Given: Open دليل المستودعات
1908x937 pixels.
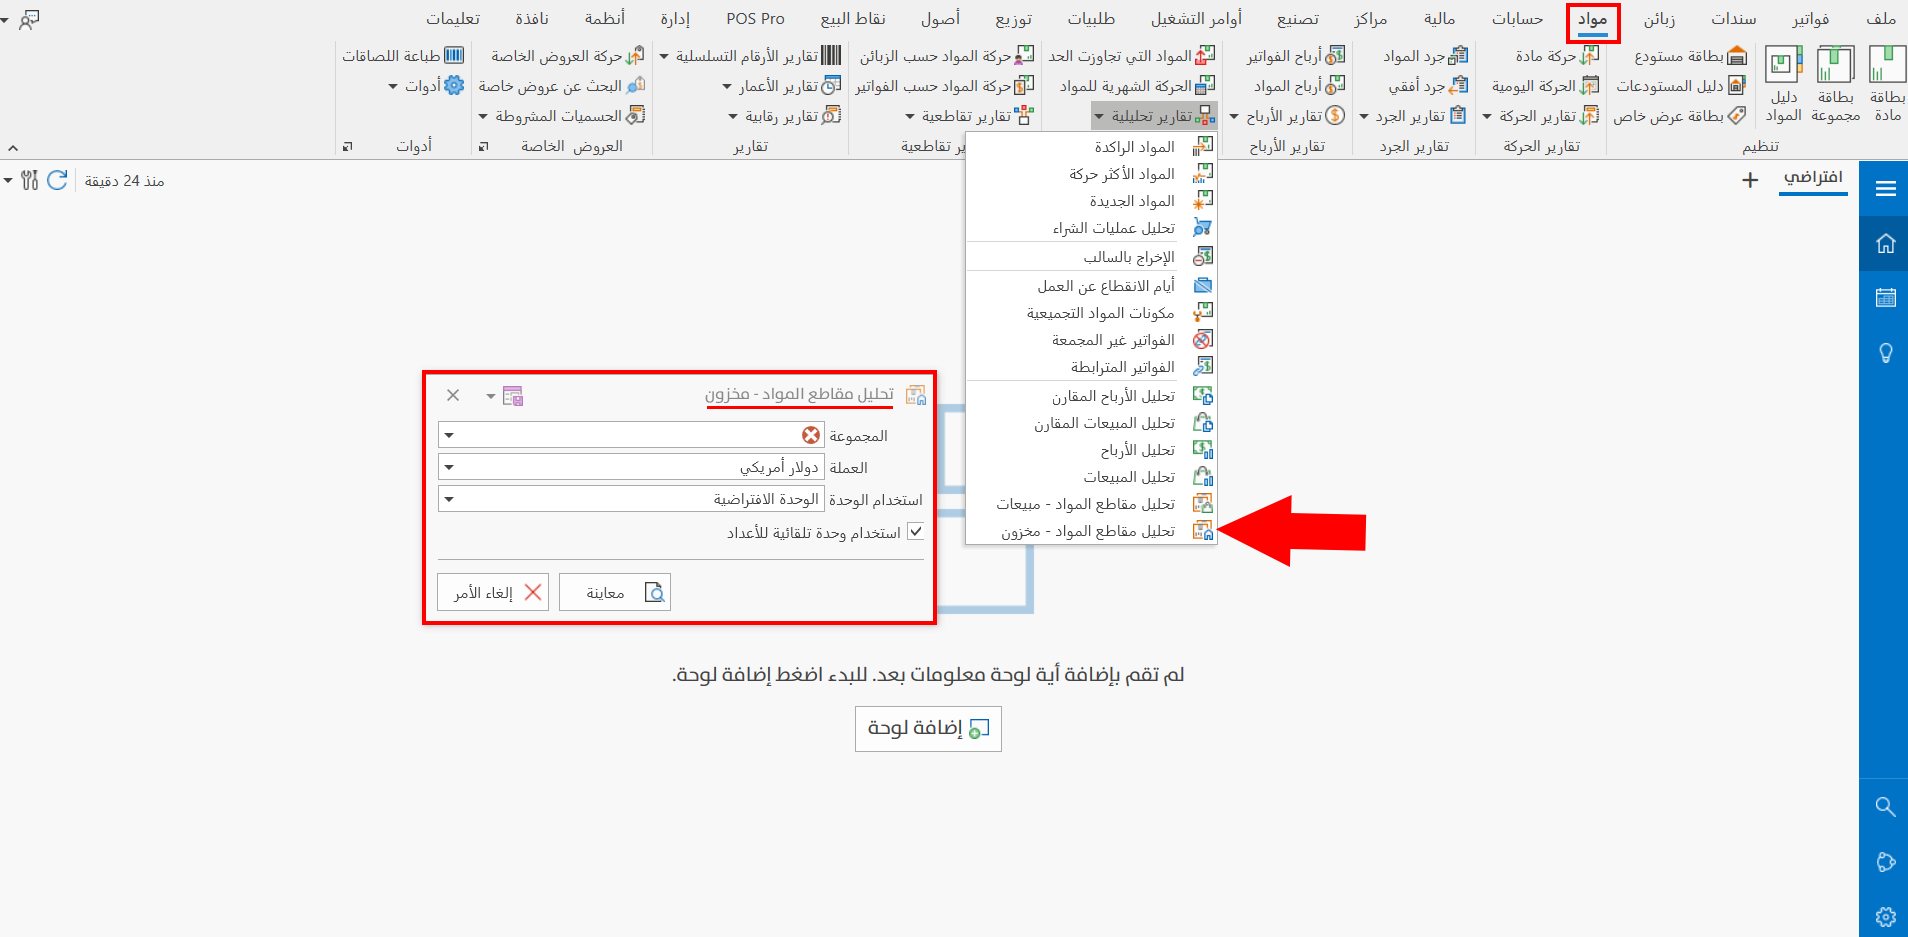Looking at the screenshot, I should 1680,86.
